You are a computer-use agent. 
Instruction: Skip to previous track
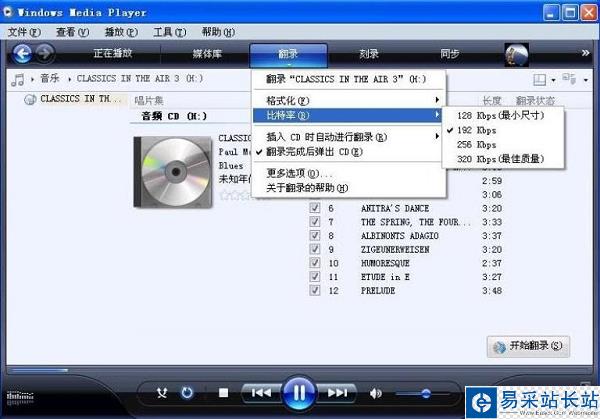click(x=261, y=393)
